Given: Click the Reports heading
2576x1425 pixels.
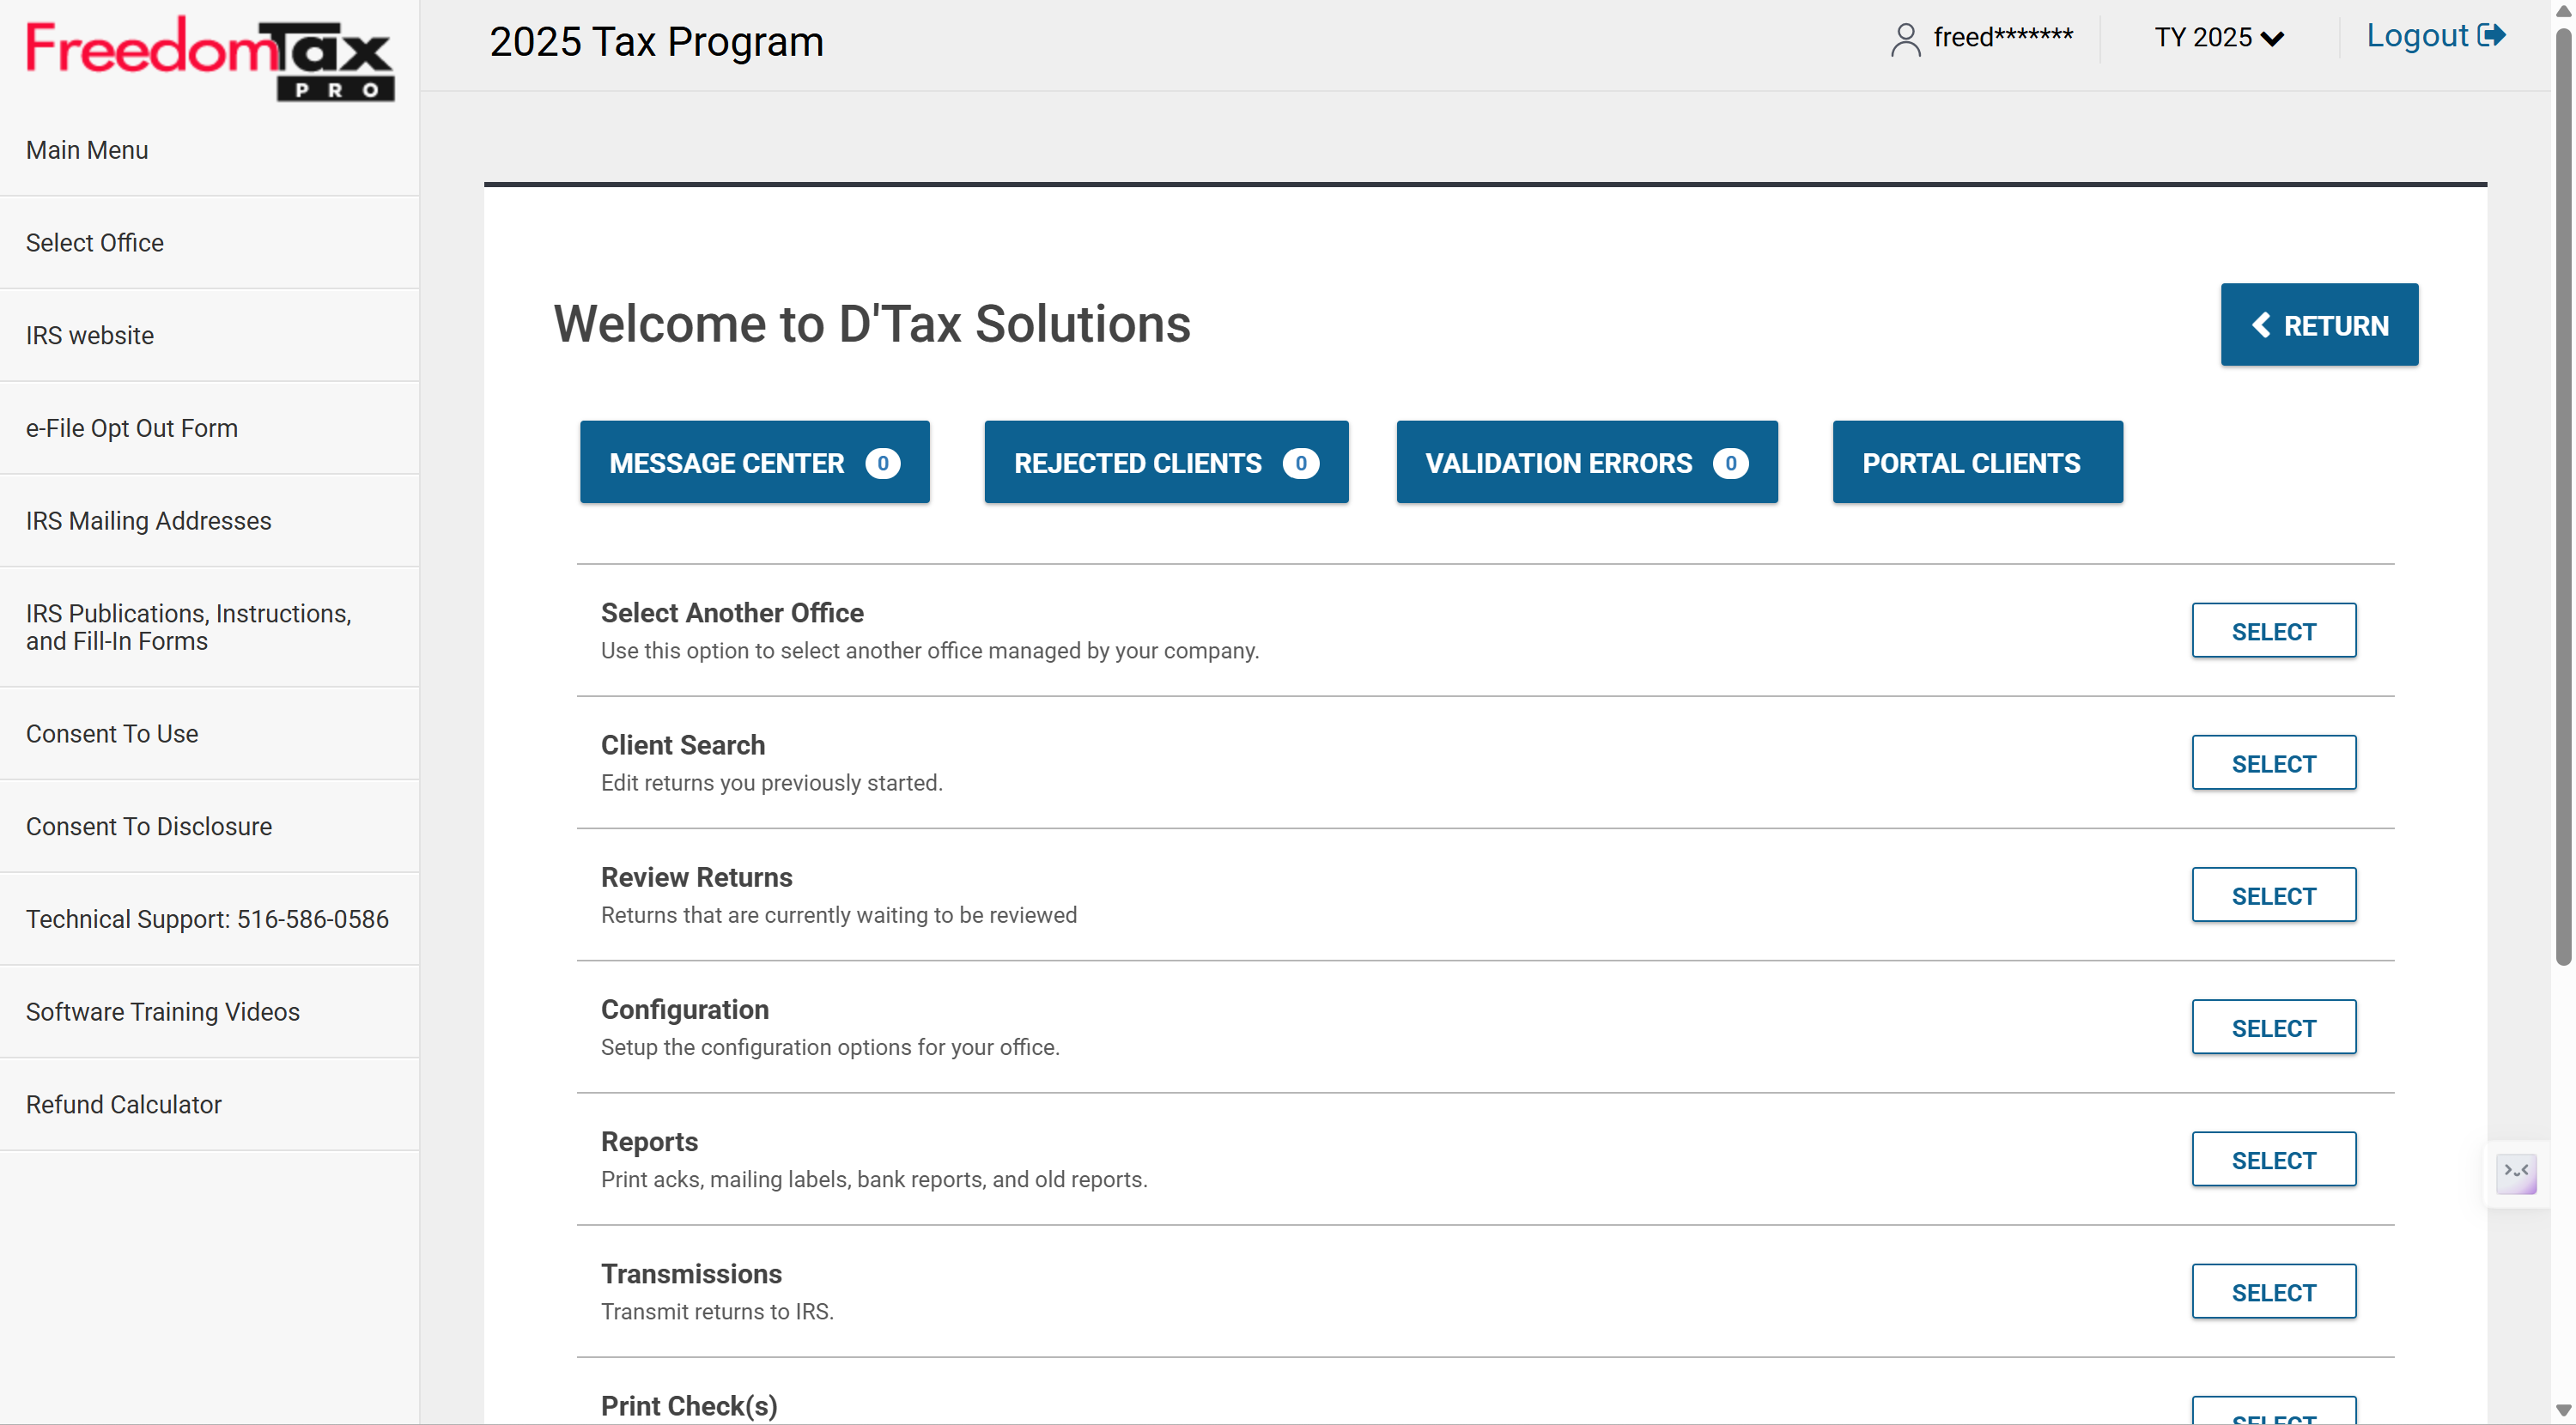Looking at the screenshot, I should (649, 1142).
